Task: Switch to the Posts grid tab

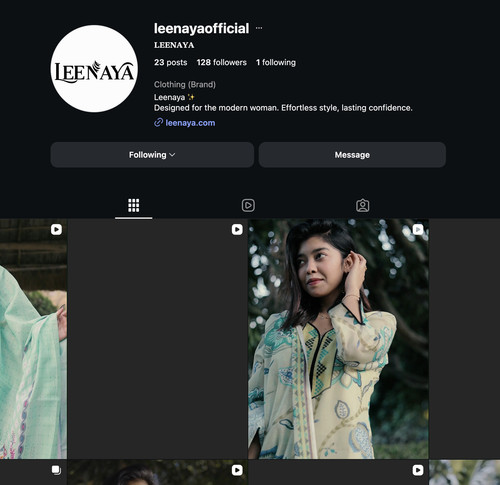Action: [134, 205]
